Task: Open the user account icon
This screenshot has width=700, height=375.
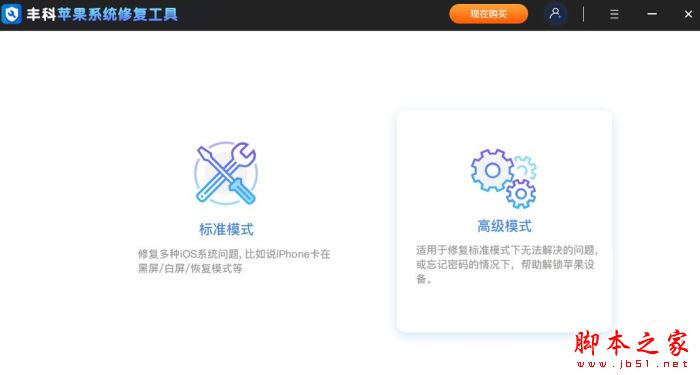Action: click(x=555, y=14)
